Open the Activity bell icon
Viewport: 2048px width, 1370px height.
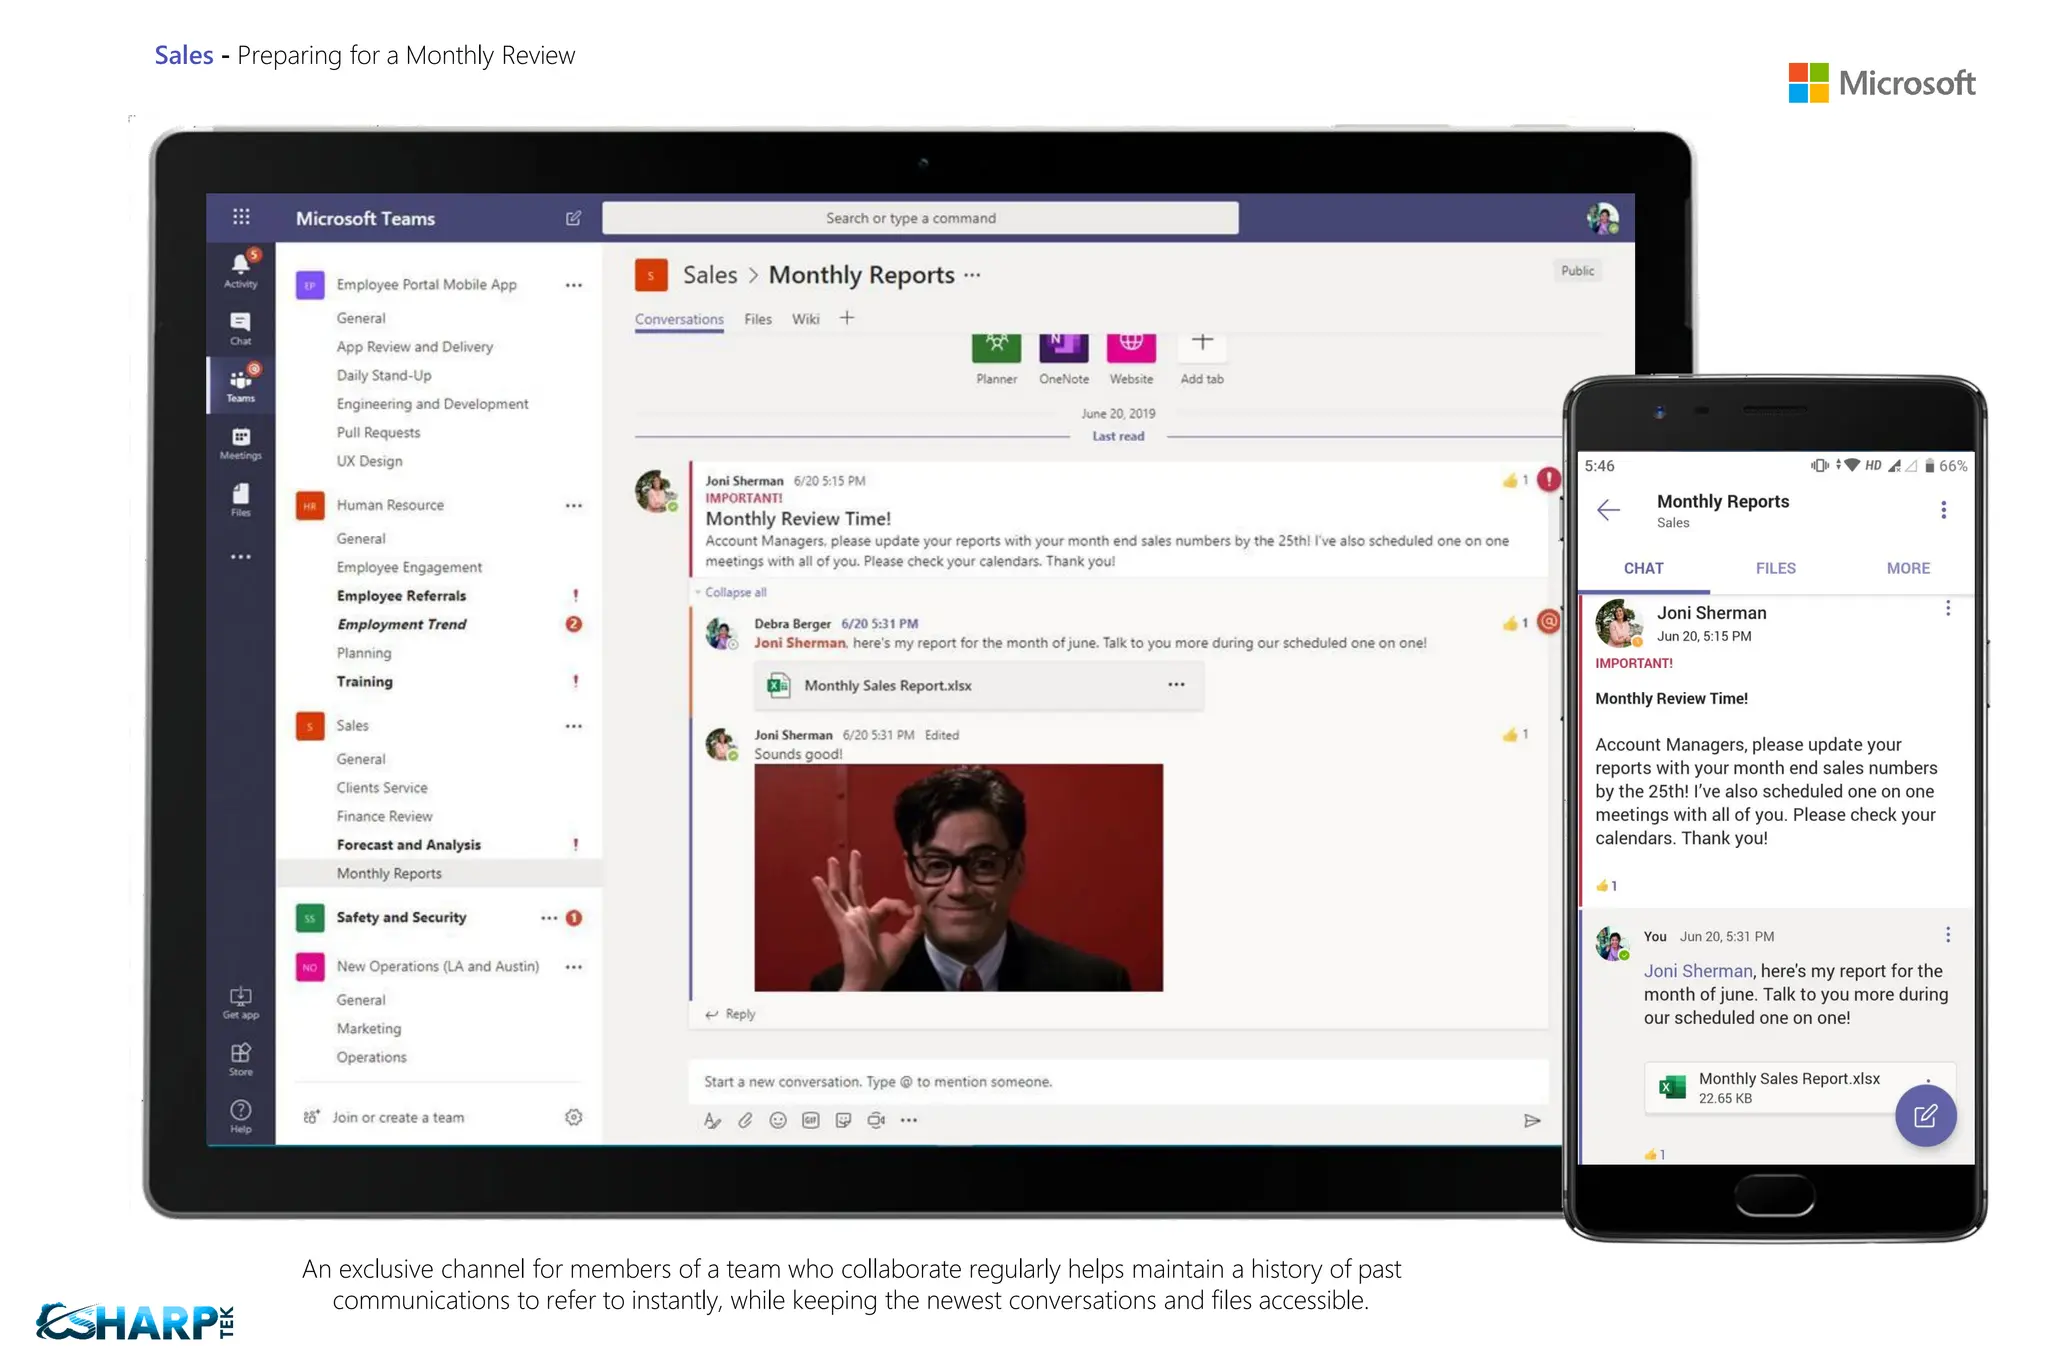point(240,270)
